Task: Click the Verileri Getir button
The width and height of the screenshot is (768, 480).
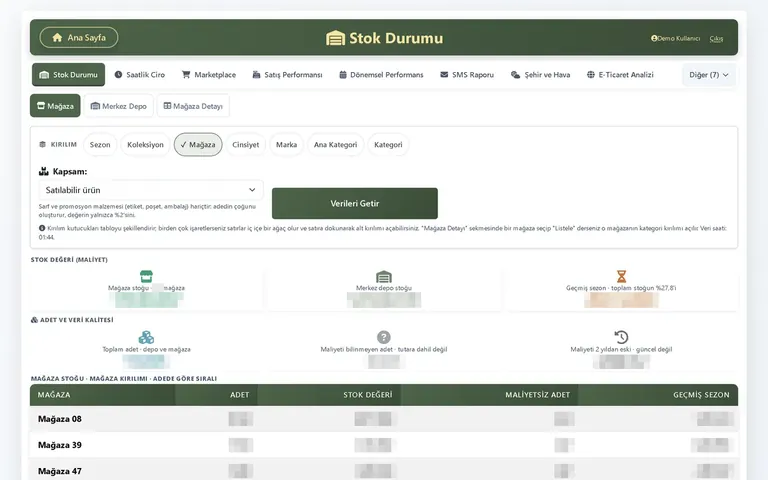Action: coord(355,203)
